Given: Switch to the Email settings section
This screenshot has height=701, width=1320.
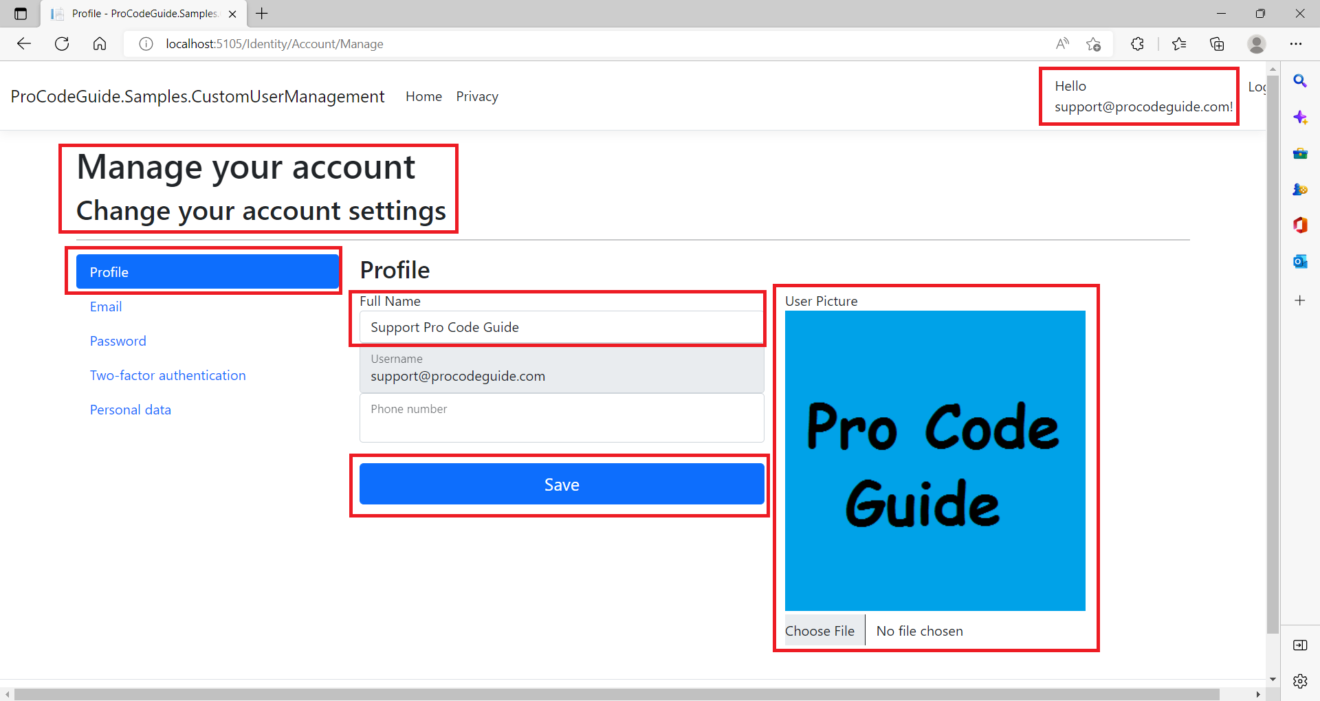Looking at the screenshot, I should tap(105, 306).
